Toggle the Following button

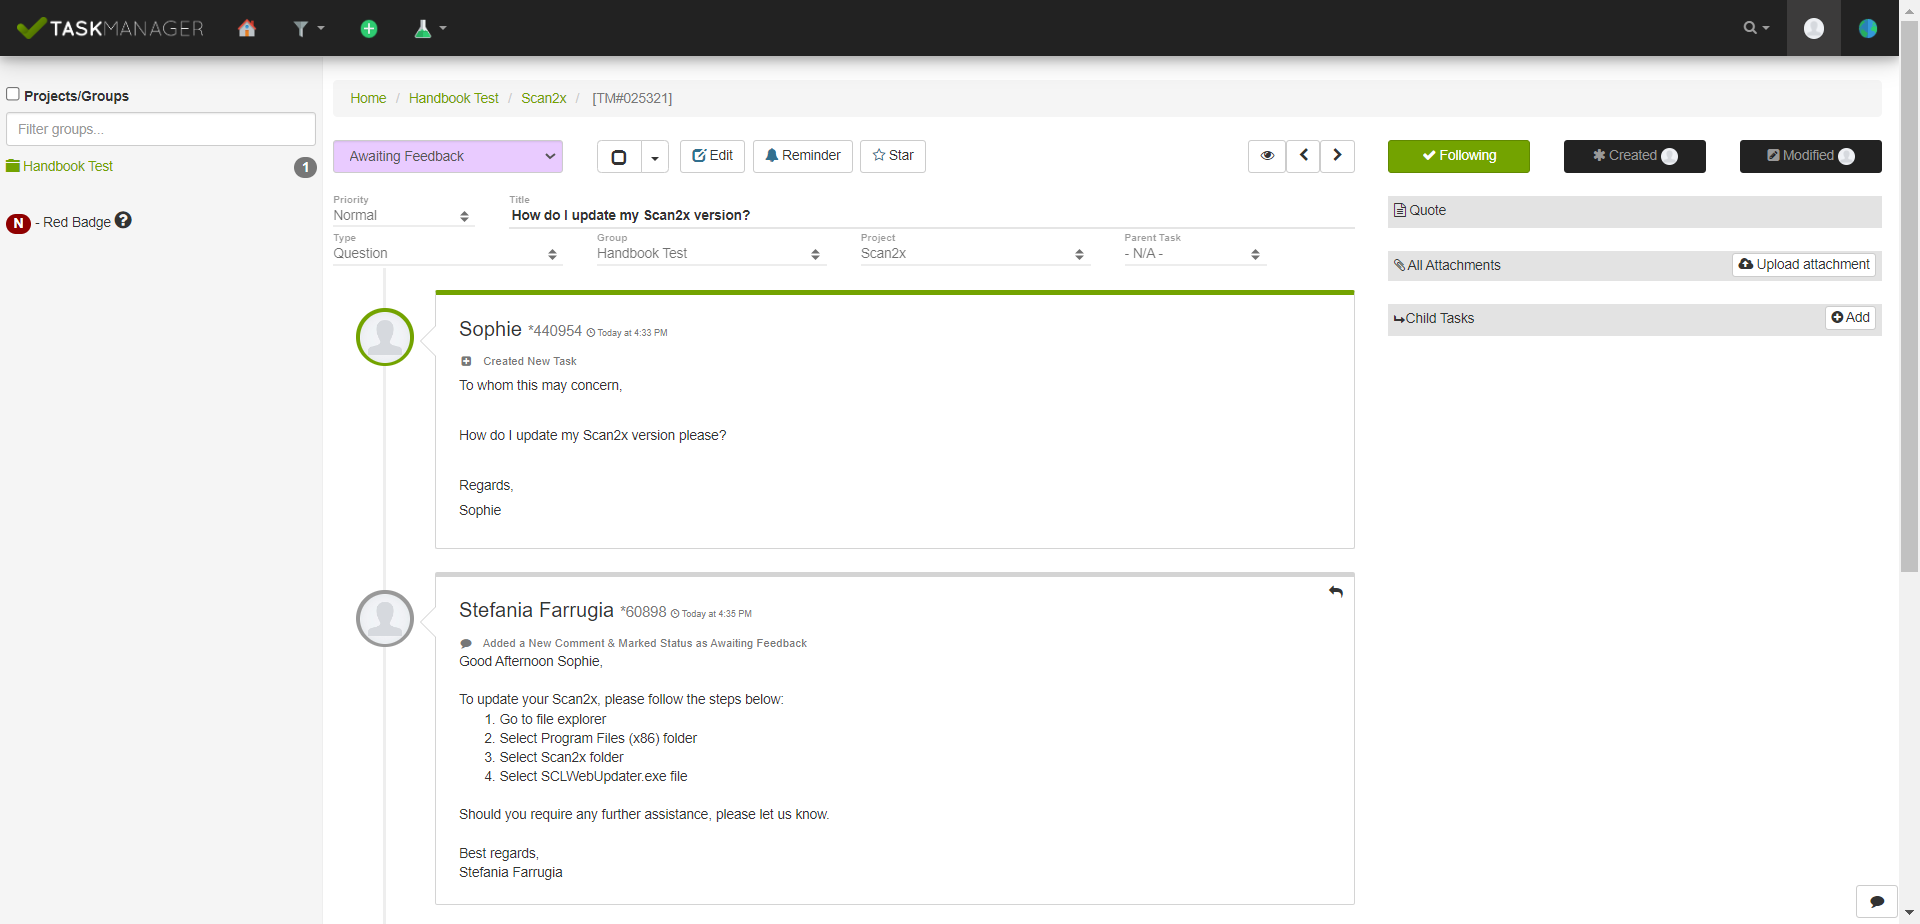(1458, 156)
